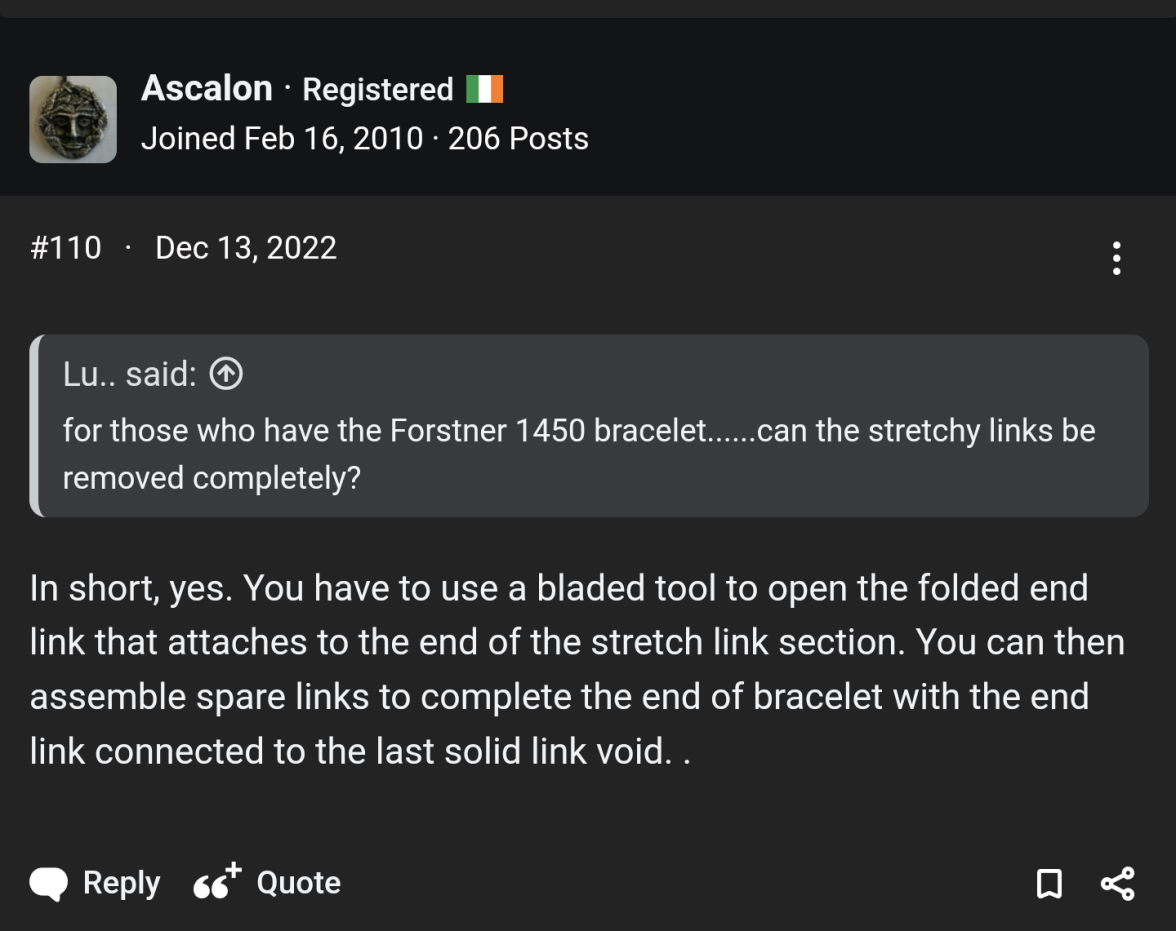Click the 'Registered' user tag

click(377, 89)
